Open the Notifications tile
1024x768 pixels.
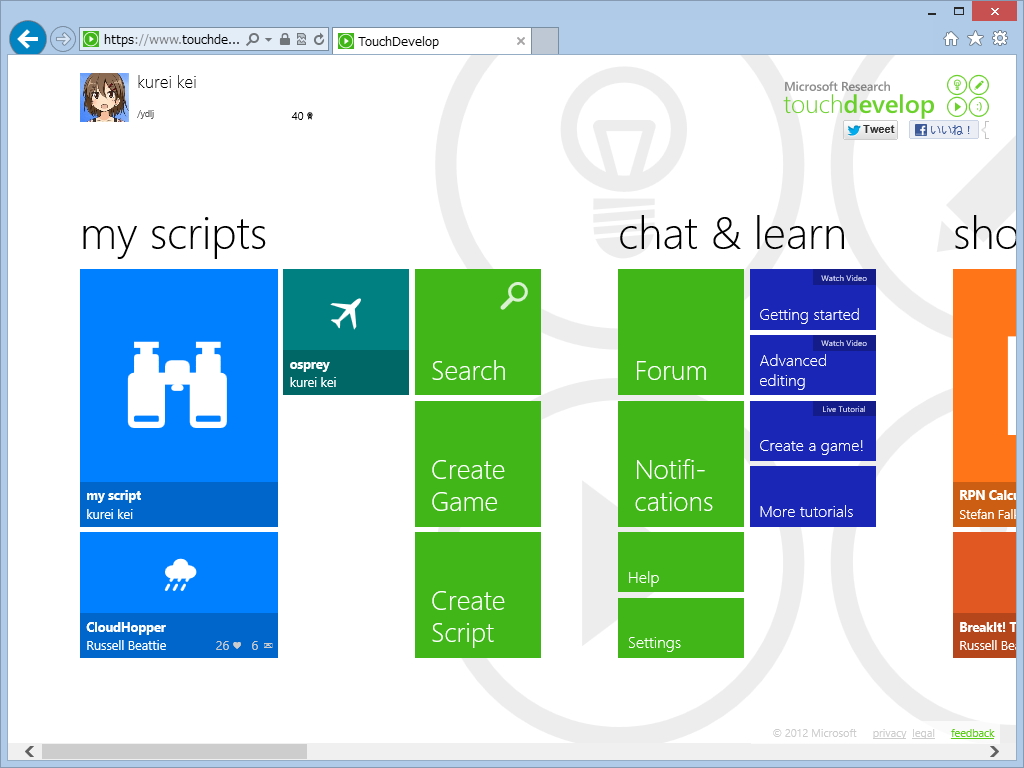(x=680, y=464)
